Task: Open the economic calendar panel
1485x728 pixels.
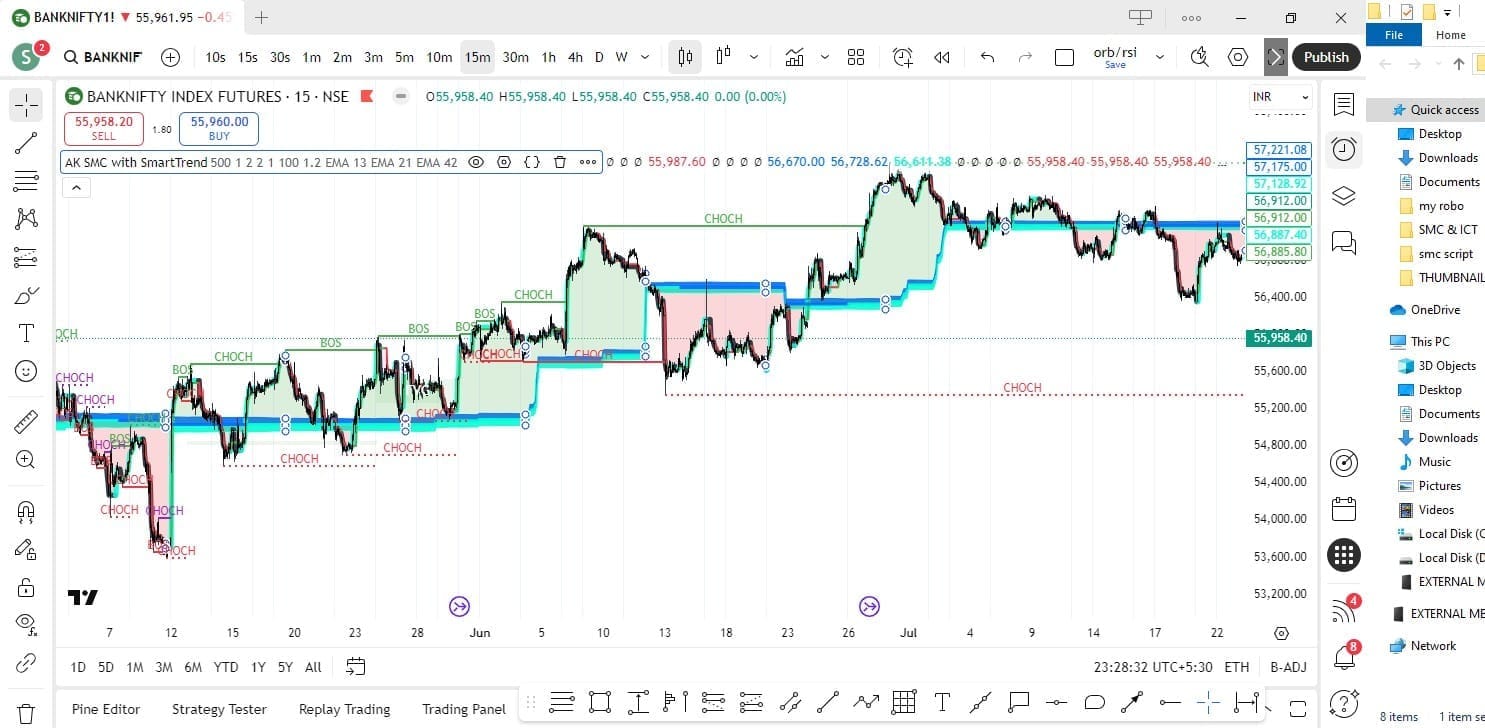Action: (x=1344, y=508)
